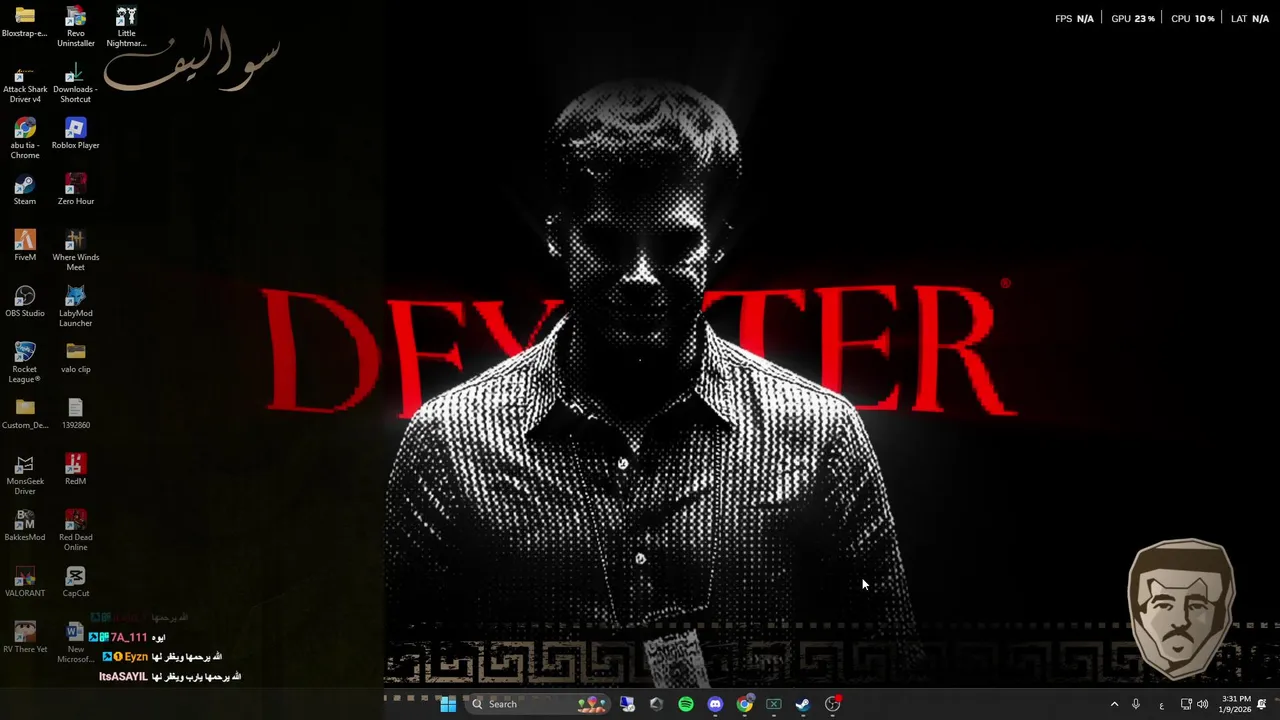Click the Eyzn chat username

(136, 657)
